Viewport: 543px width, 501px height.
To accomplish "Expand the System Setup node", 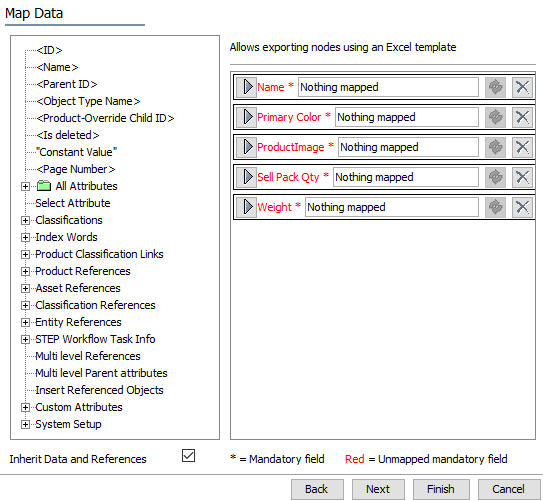I will click(x=25, y=424).
